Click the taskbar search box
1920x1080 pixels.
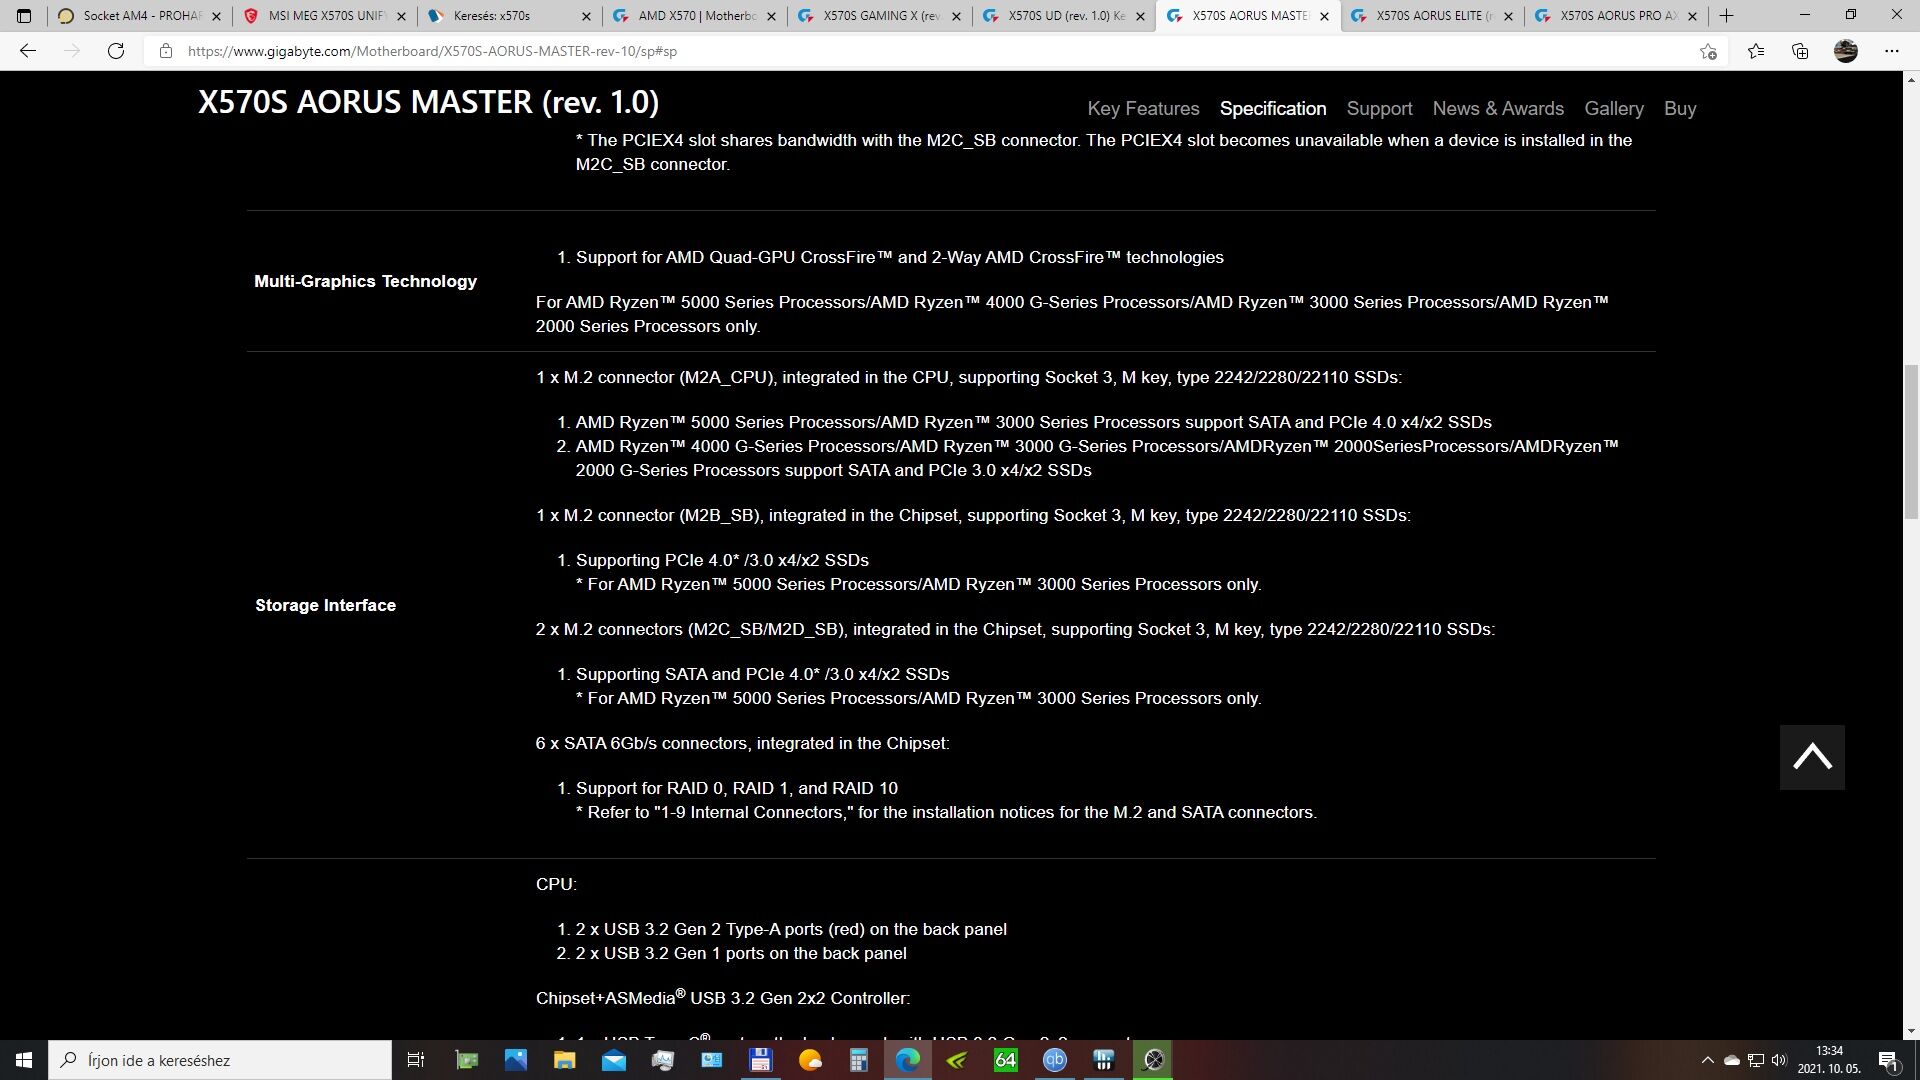tap(220, 1060)
